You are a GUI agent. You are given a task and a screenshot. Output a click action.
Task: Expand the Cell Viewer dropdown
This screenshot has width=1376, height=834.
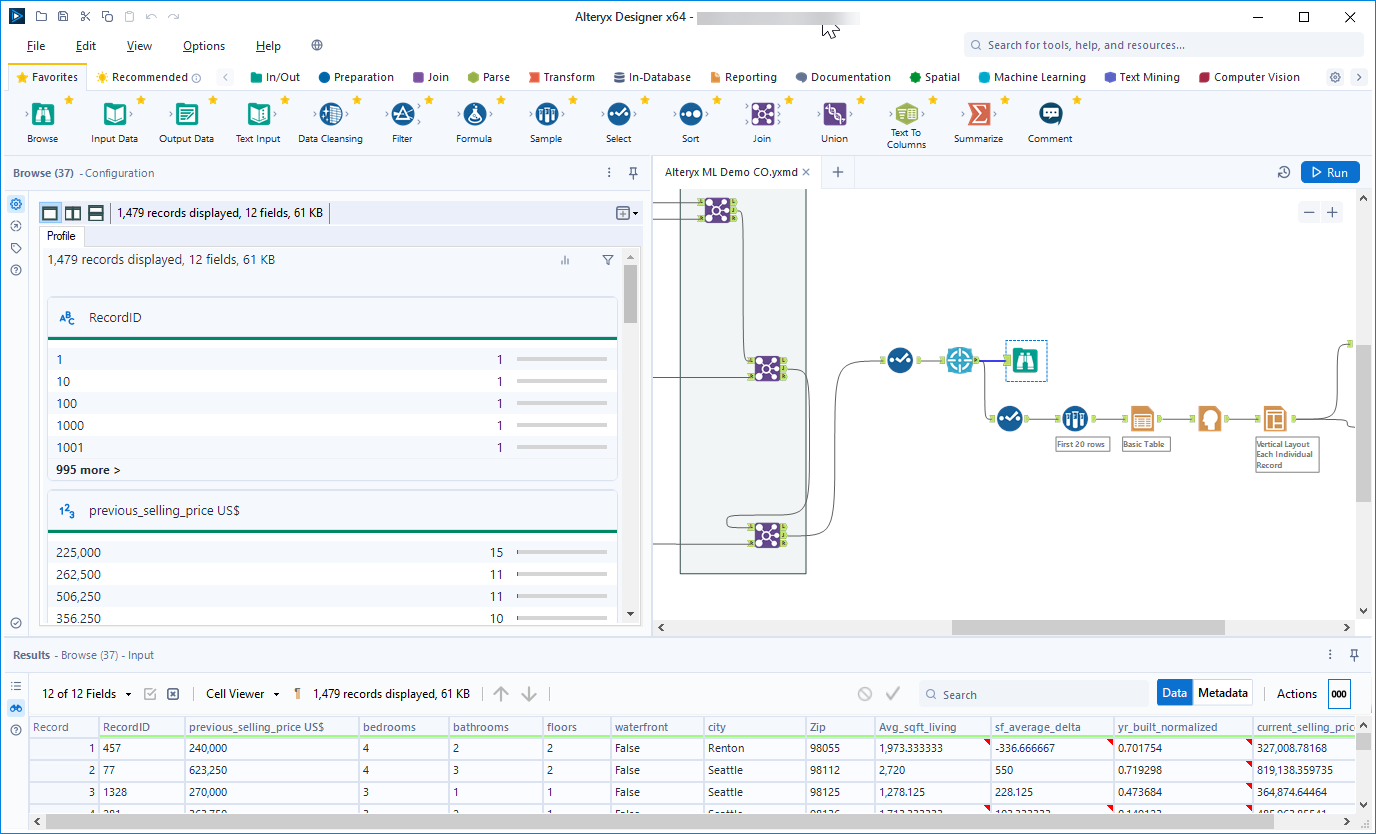pos(242,694)
